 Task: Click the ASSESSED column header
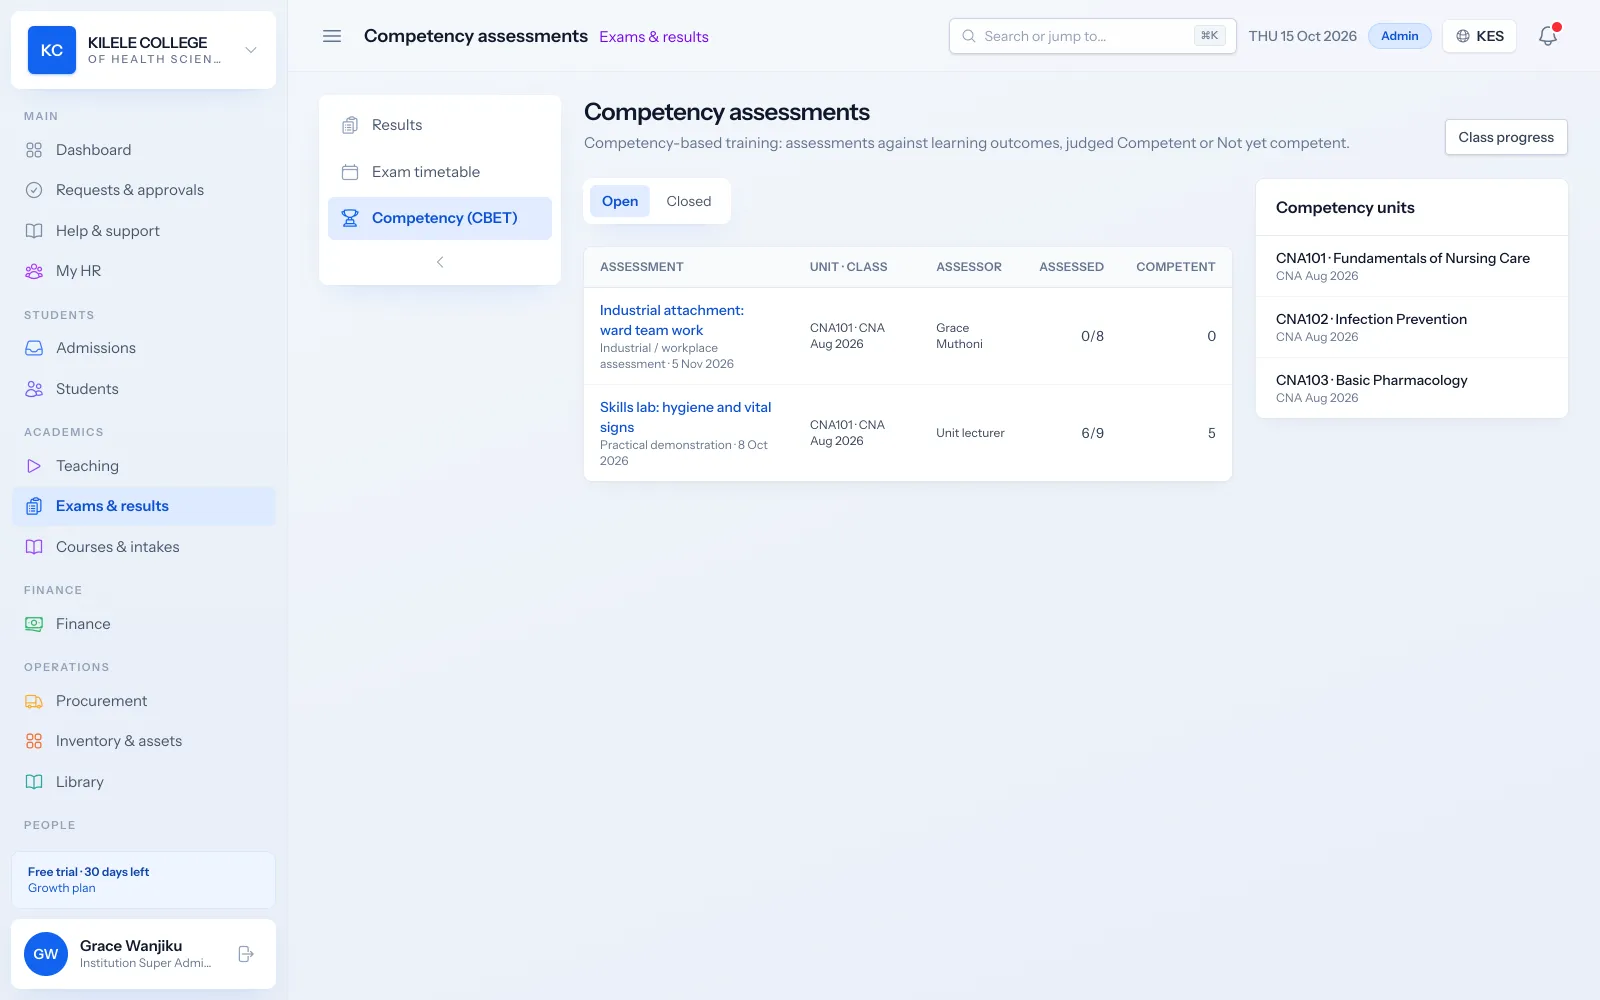(x=1071, y=267)
